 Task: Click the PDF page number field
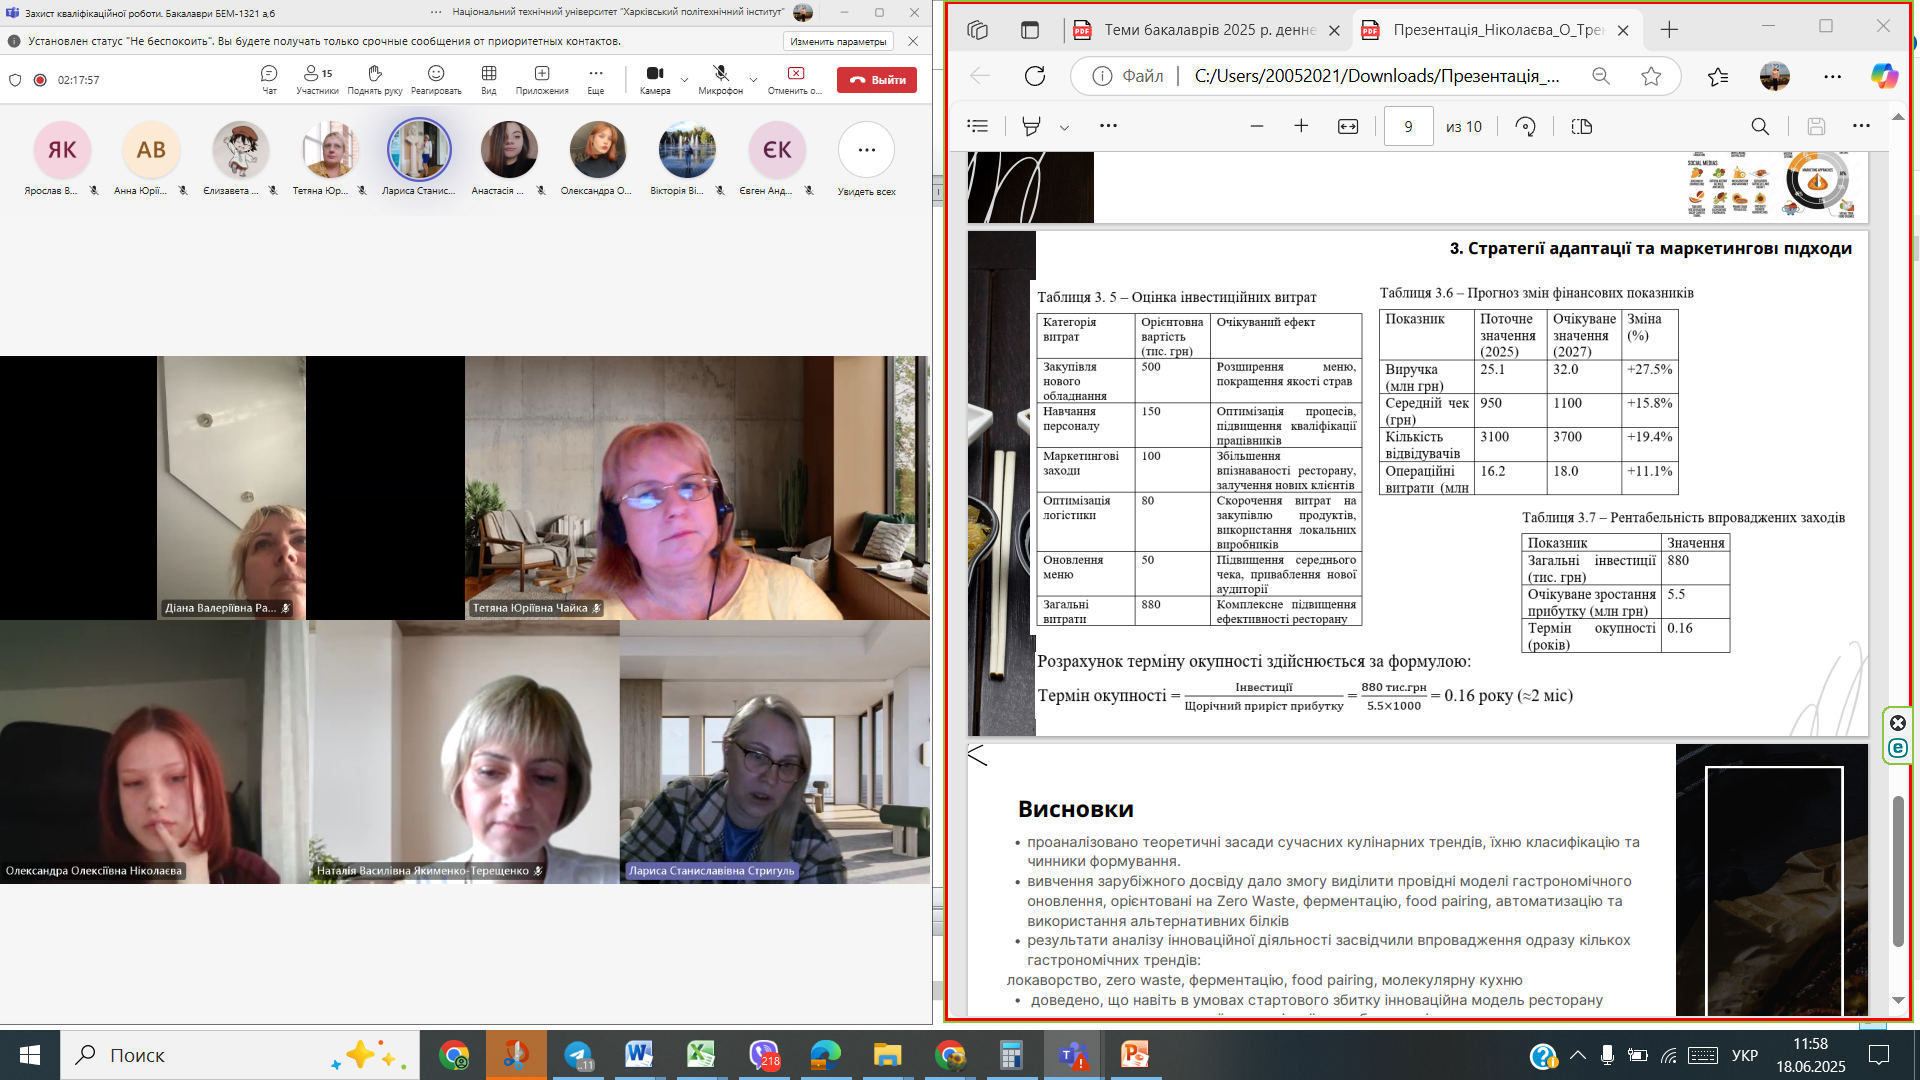(1408, 126)
